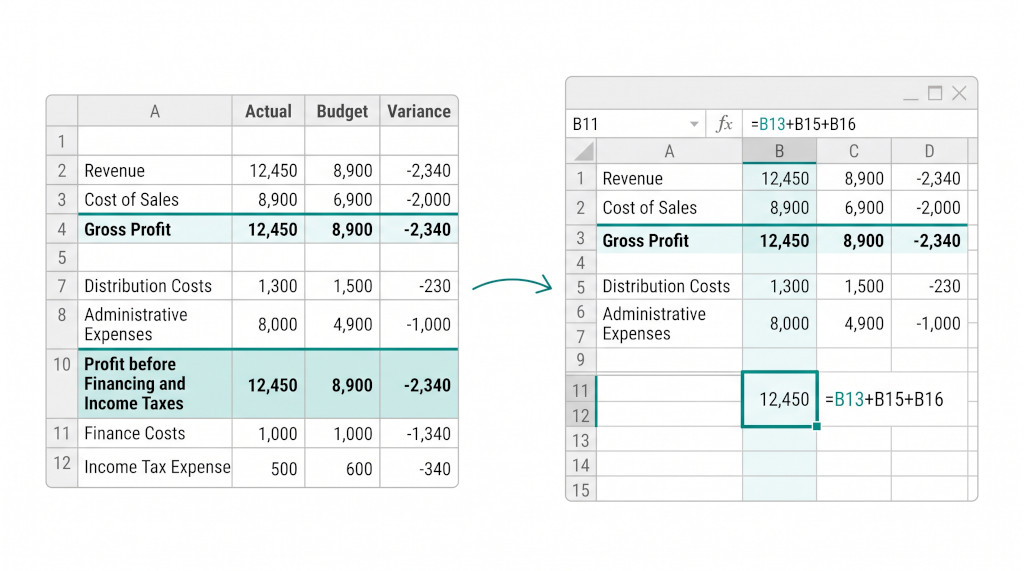Click Cost of Sales in right window
Viewport: 1024px width, 571px height.
coord(669,207)
